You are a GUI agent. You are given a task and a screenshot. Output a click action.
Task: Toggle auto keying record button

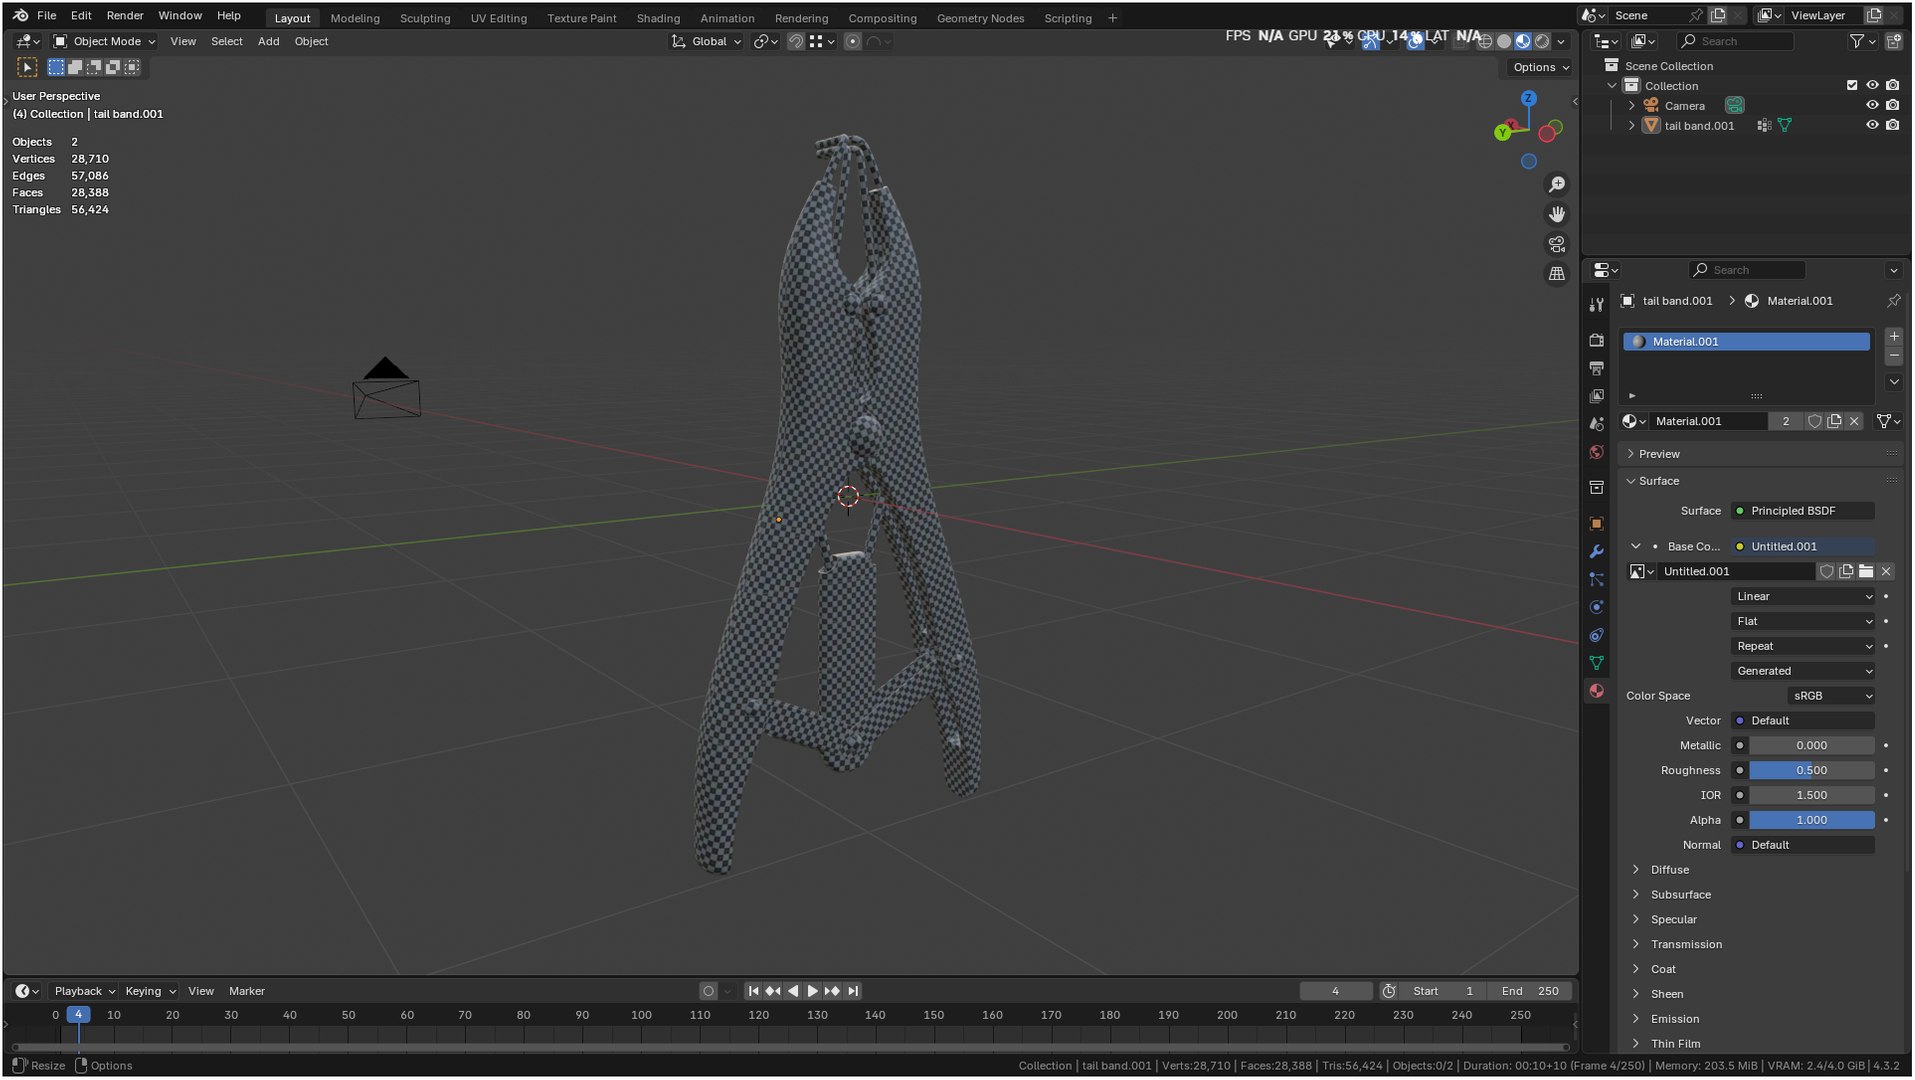pyautogui.click(x=708, y=992)
